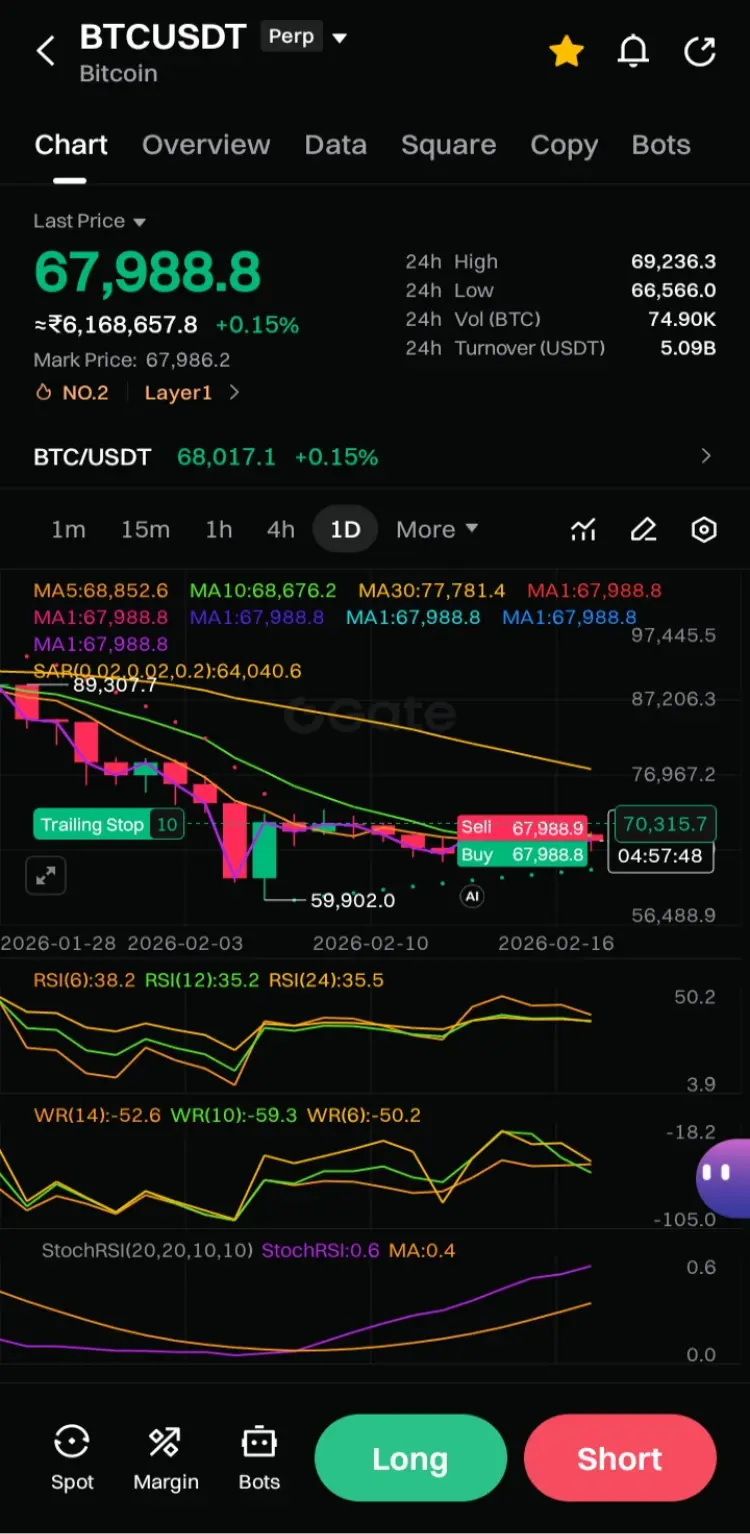The image size is (750, 1534).
Task: Go back using the top-left arrow
Action: [46, 51]
